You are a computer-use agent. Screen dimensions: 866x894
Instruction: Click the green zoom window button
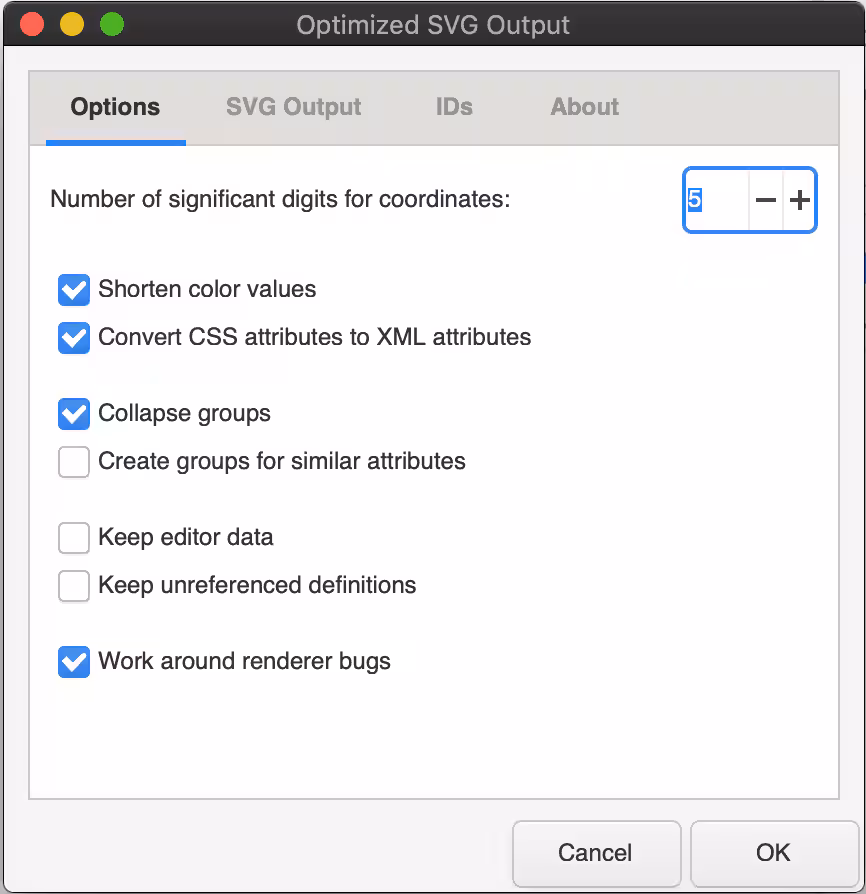[112, 24]
